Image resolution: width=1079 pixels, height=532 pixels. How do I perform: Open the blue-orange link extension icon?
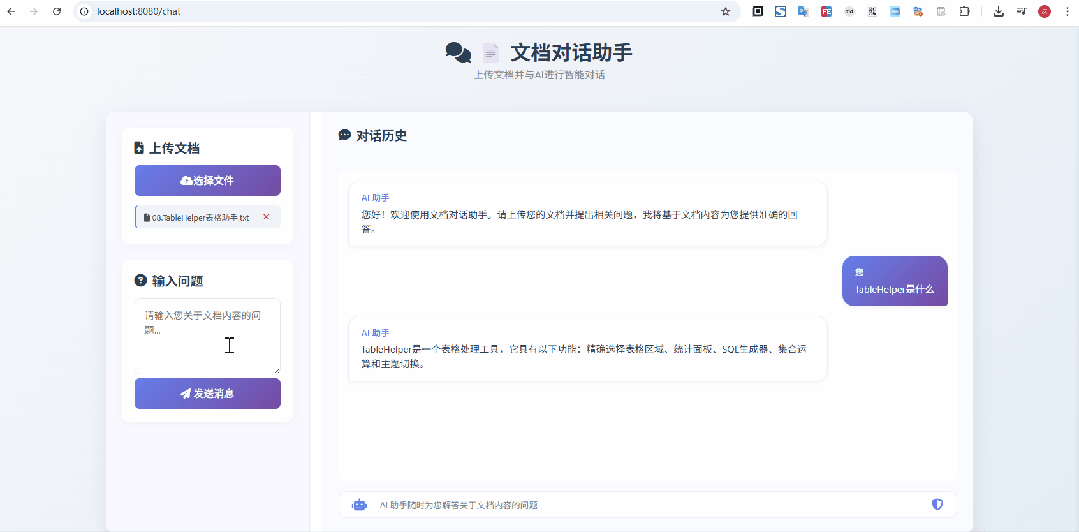[x=917, y=12]
